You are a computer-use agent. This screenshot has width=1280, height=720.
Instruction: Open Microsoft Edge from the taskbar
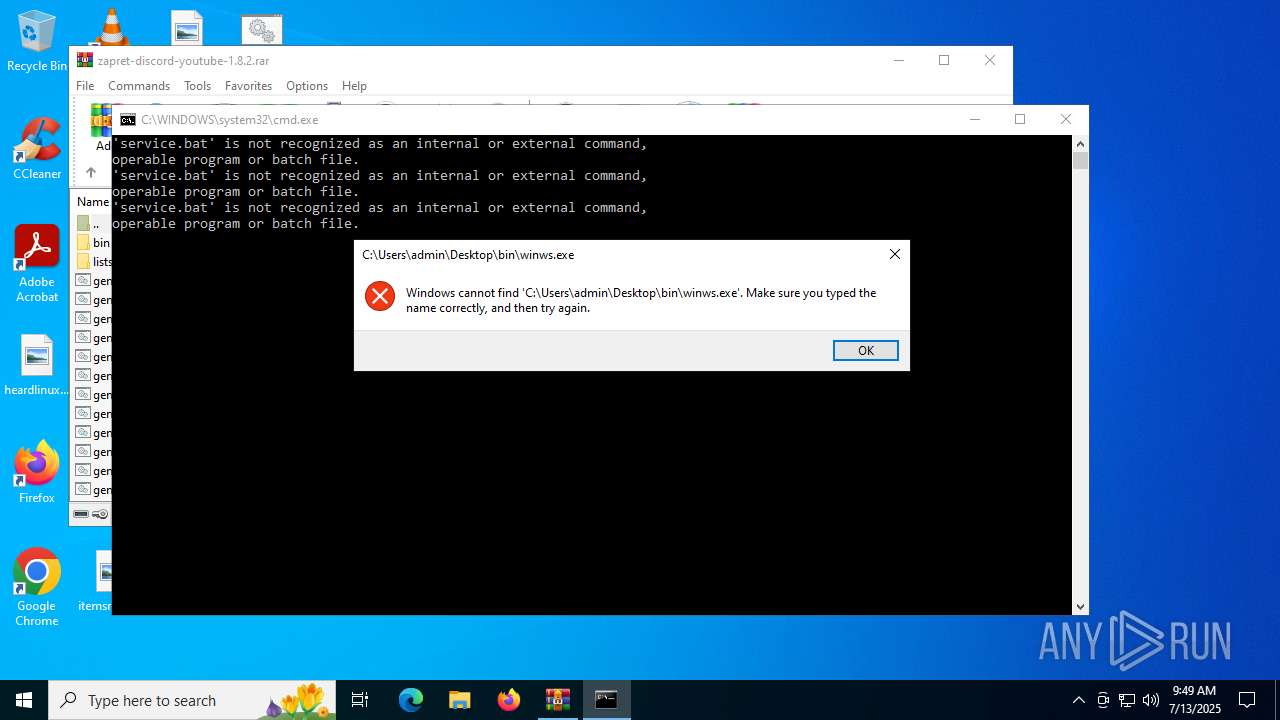coord(411,700)
